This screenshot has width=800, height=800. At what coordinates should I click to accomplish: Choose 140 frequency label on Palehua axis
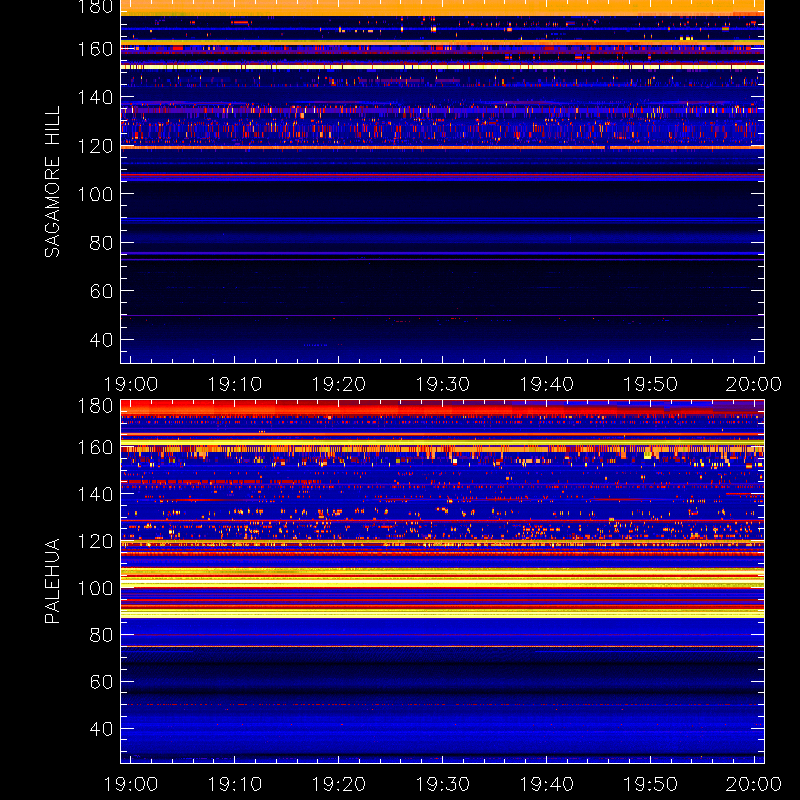point(95,494)
